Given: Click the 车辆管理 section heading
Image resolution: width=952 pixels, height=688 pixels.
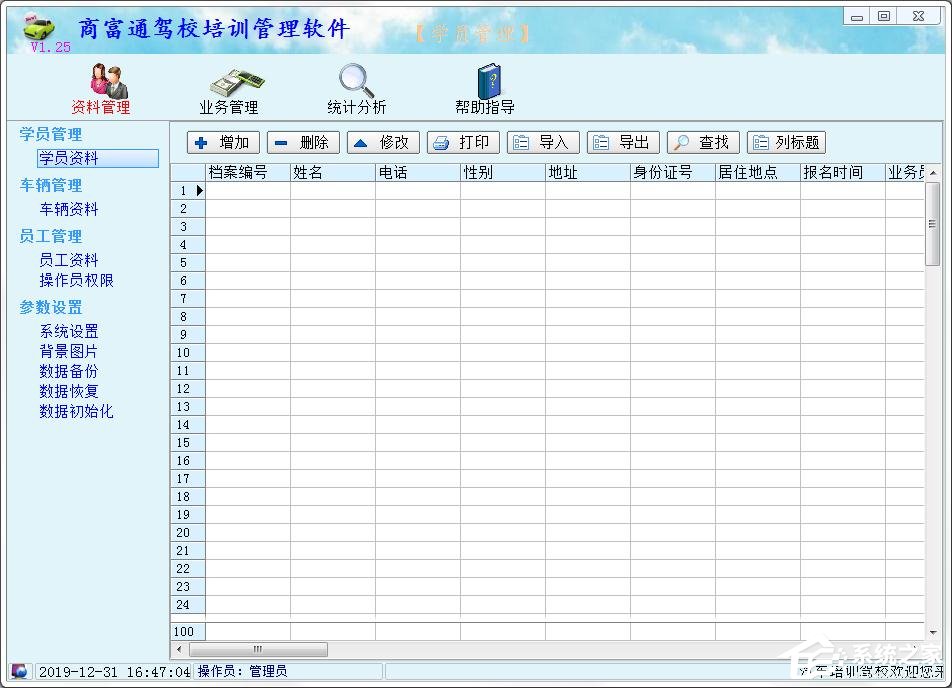Looking at the screenshot, I should click(x=51, y=185).
